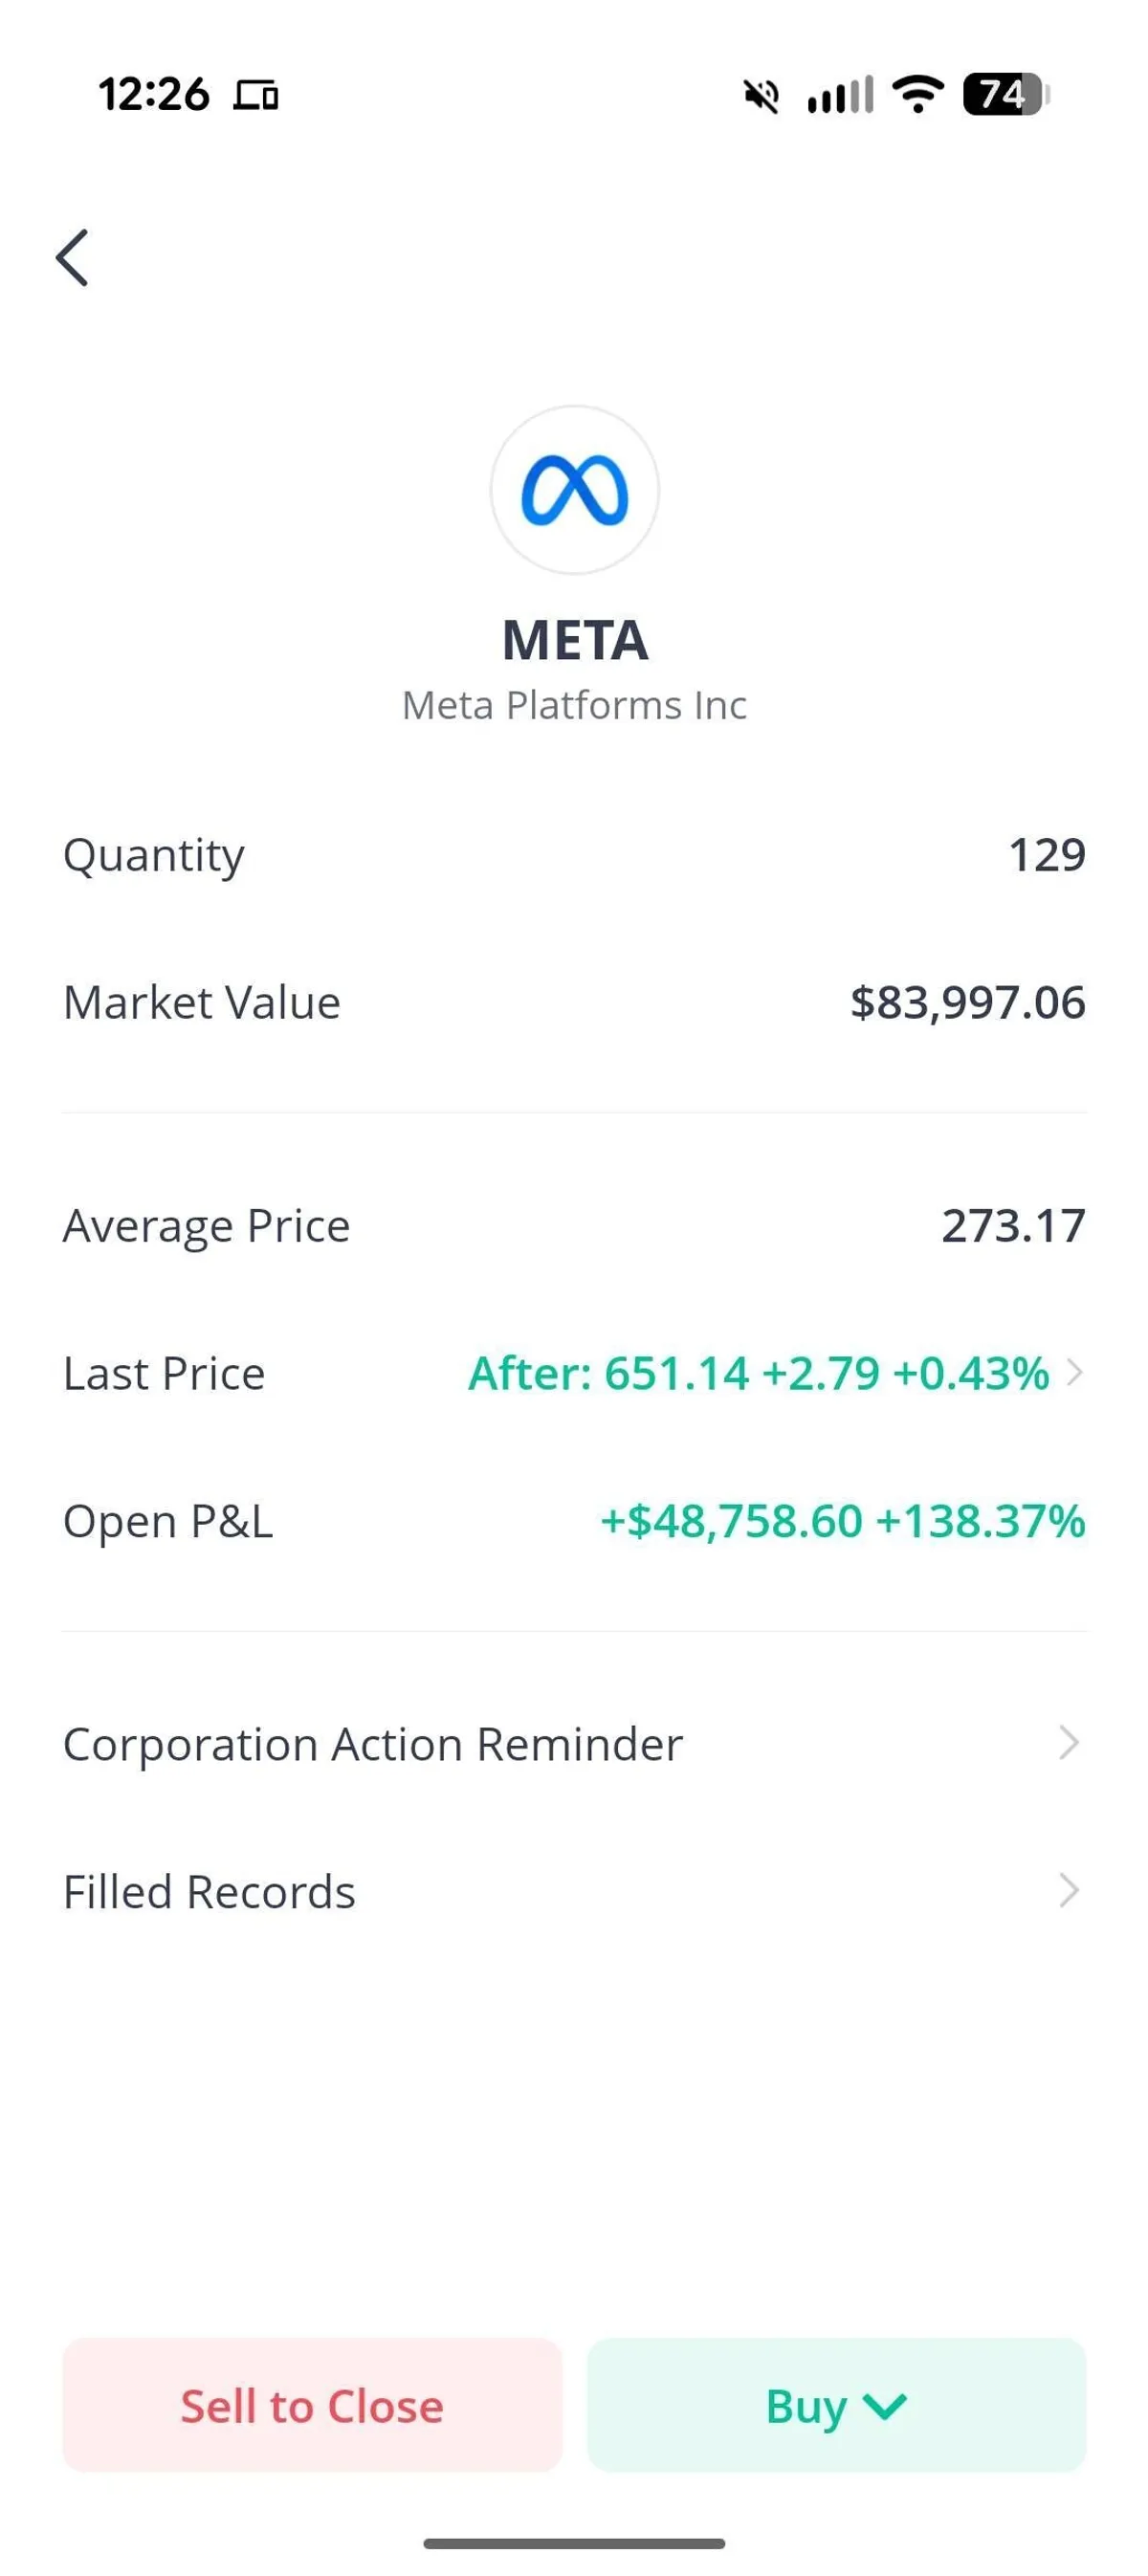Tap the muted bell status icon
This screenshot has height=2576, width=1148.
point(761,96)
